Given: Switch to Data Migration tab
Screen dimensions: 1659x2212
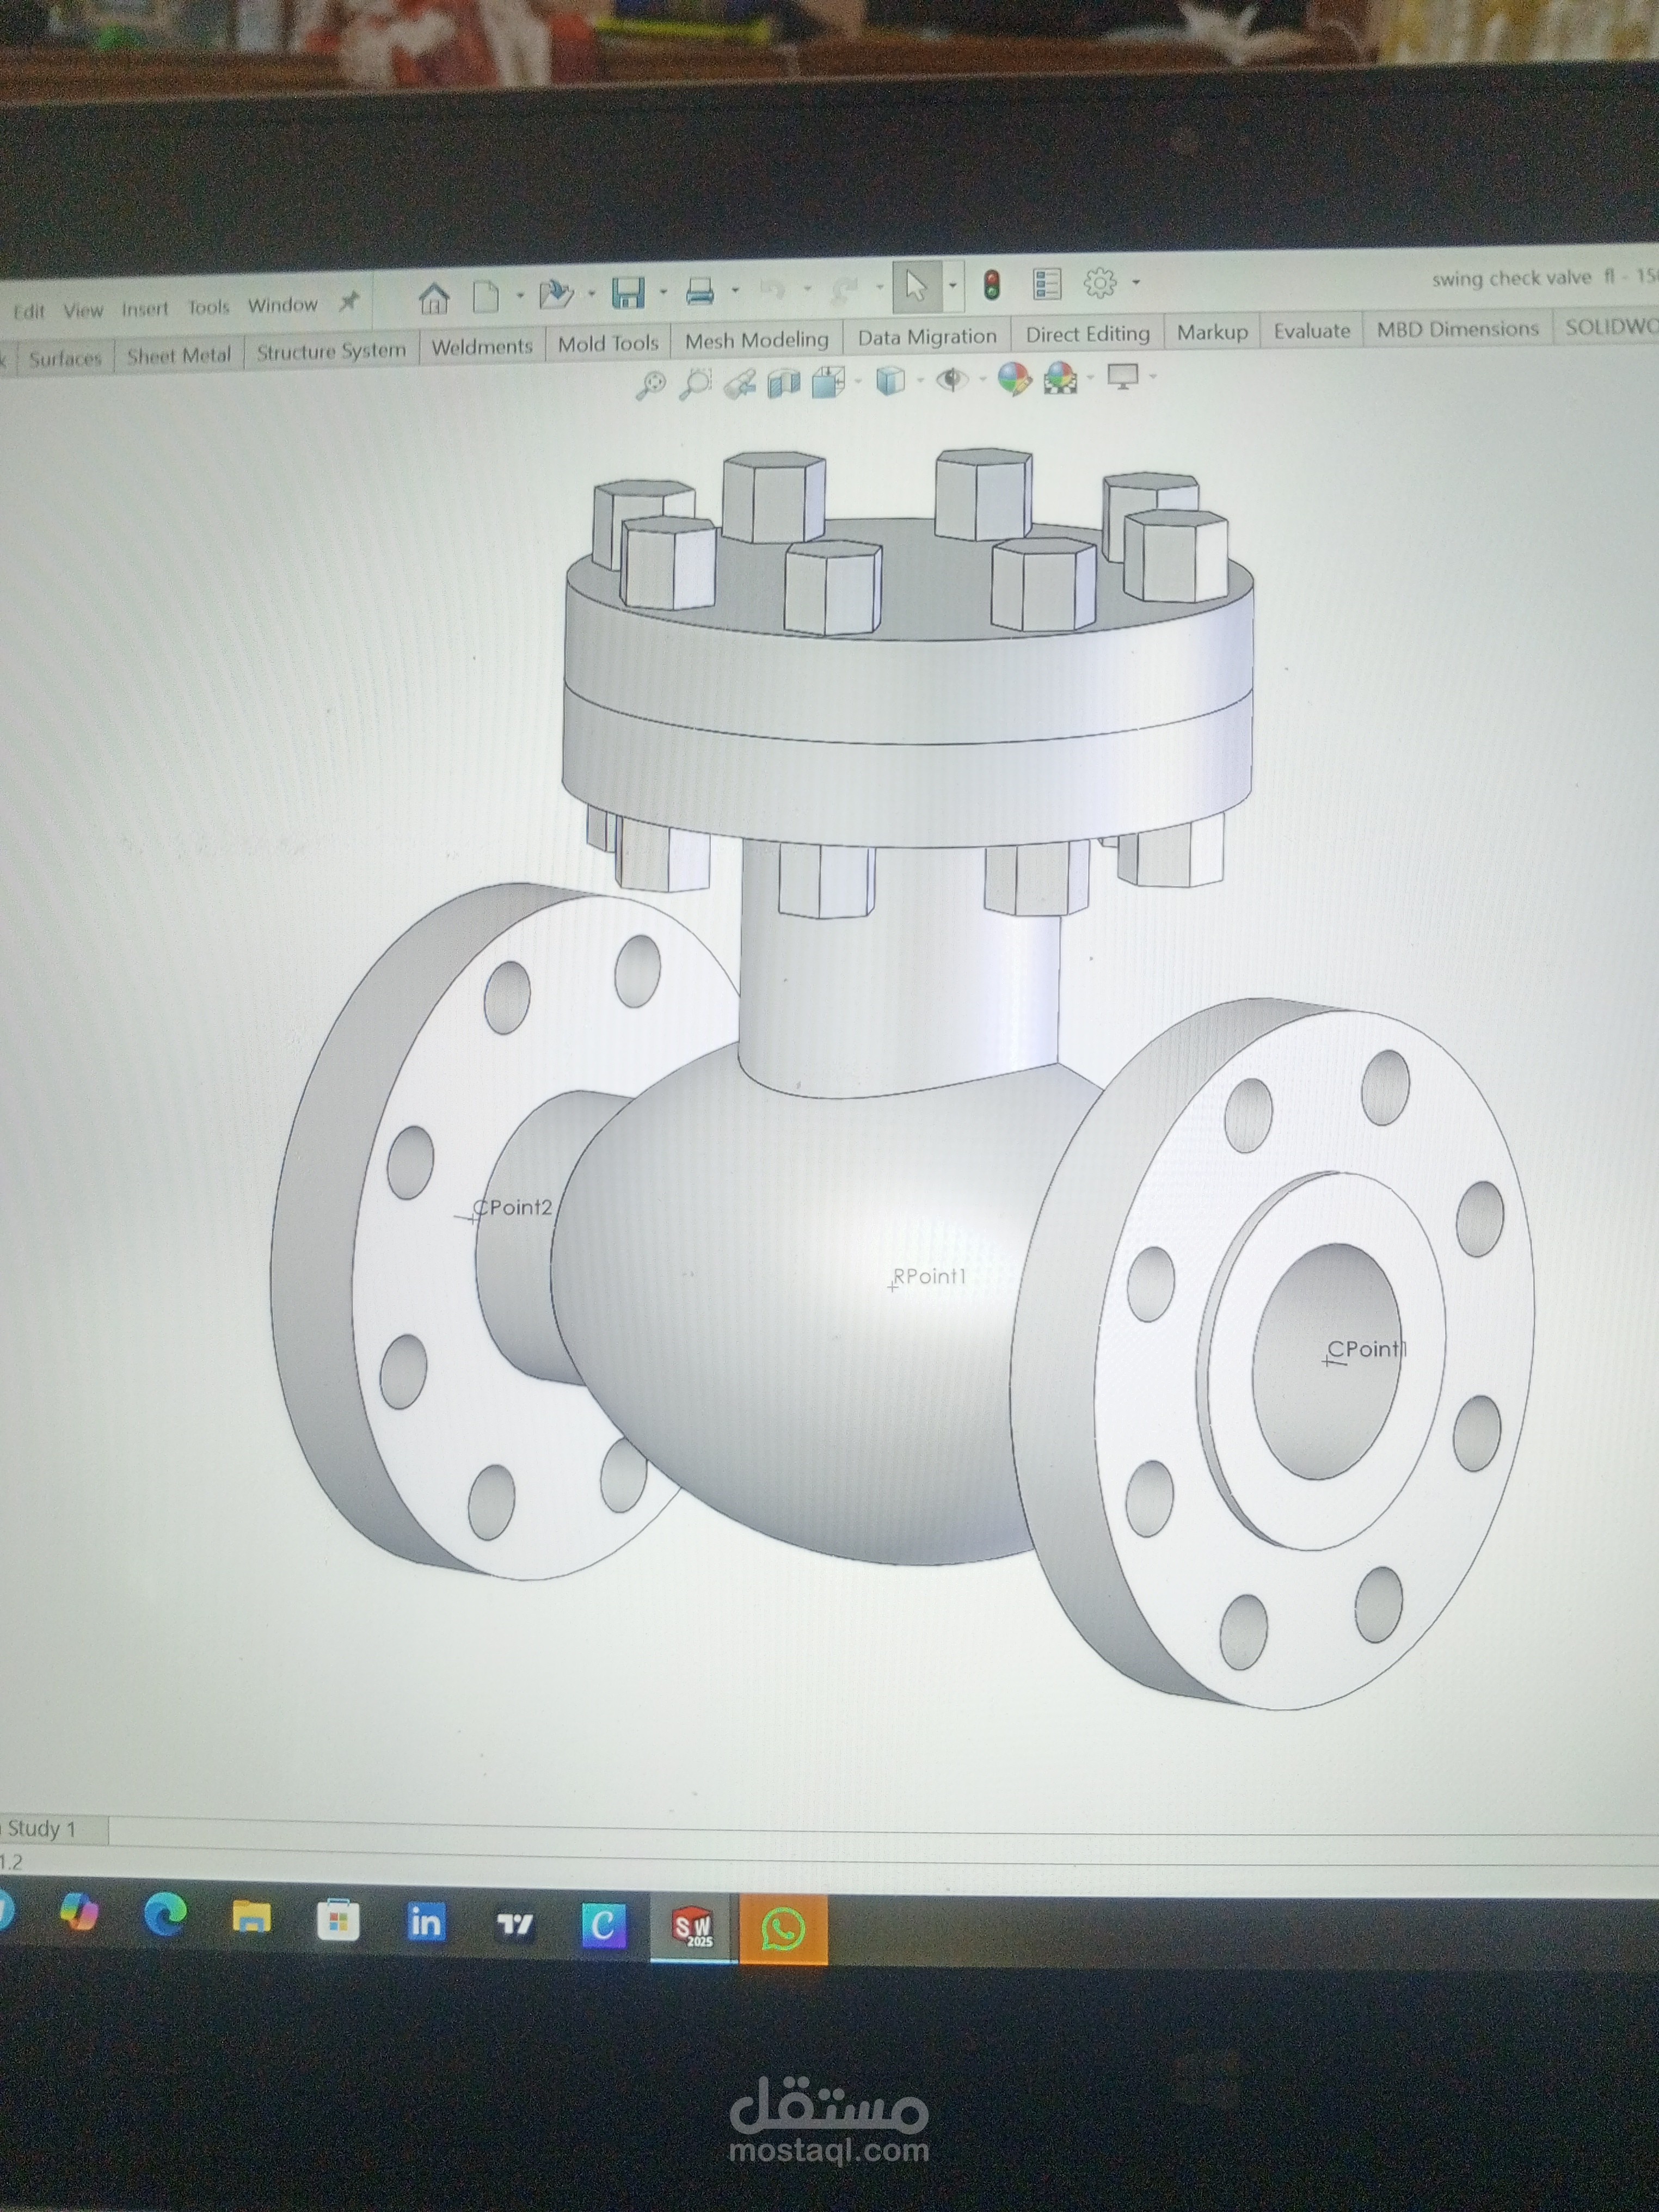Looking at the screenshot, I should 927,336.
